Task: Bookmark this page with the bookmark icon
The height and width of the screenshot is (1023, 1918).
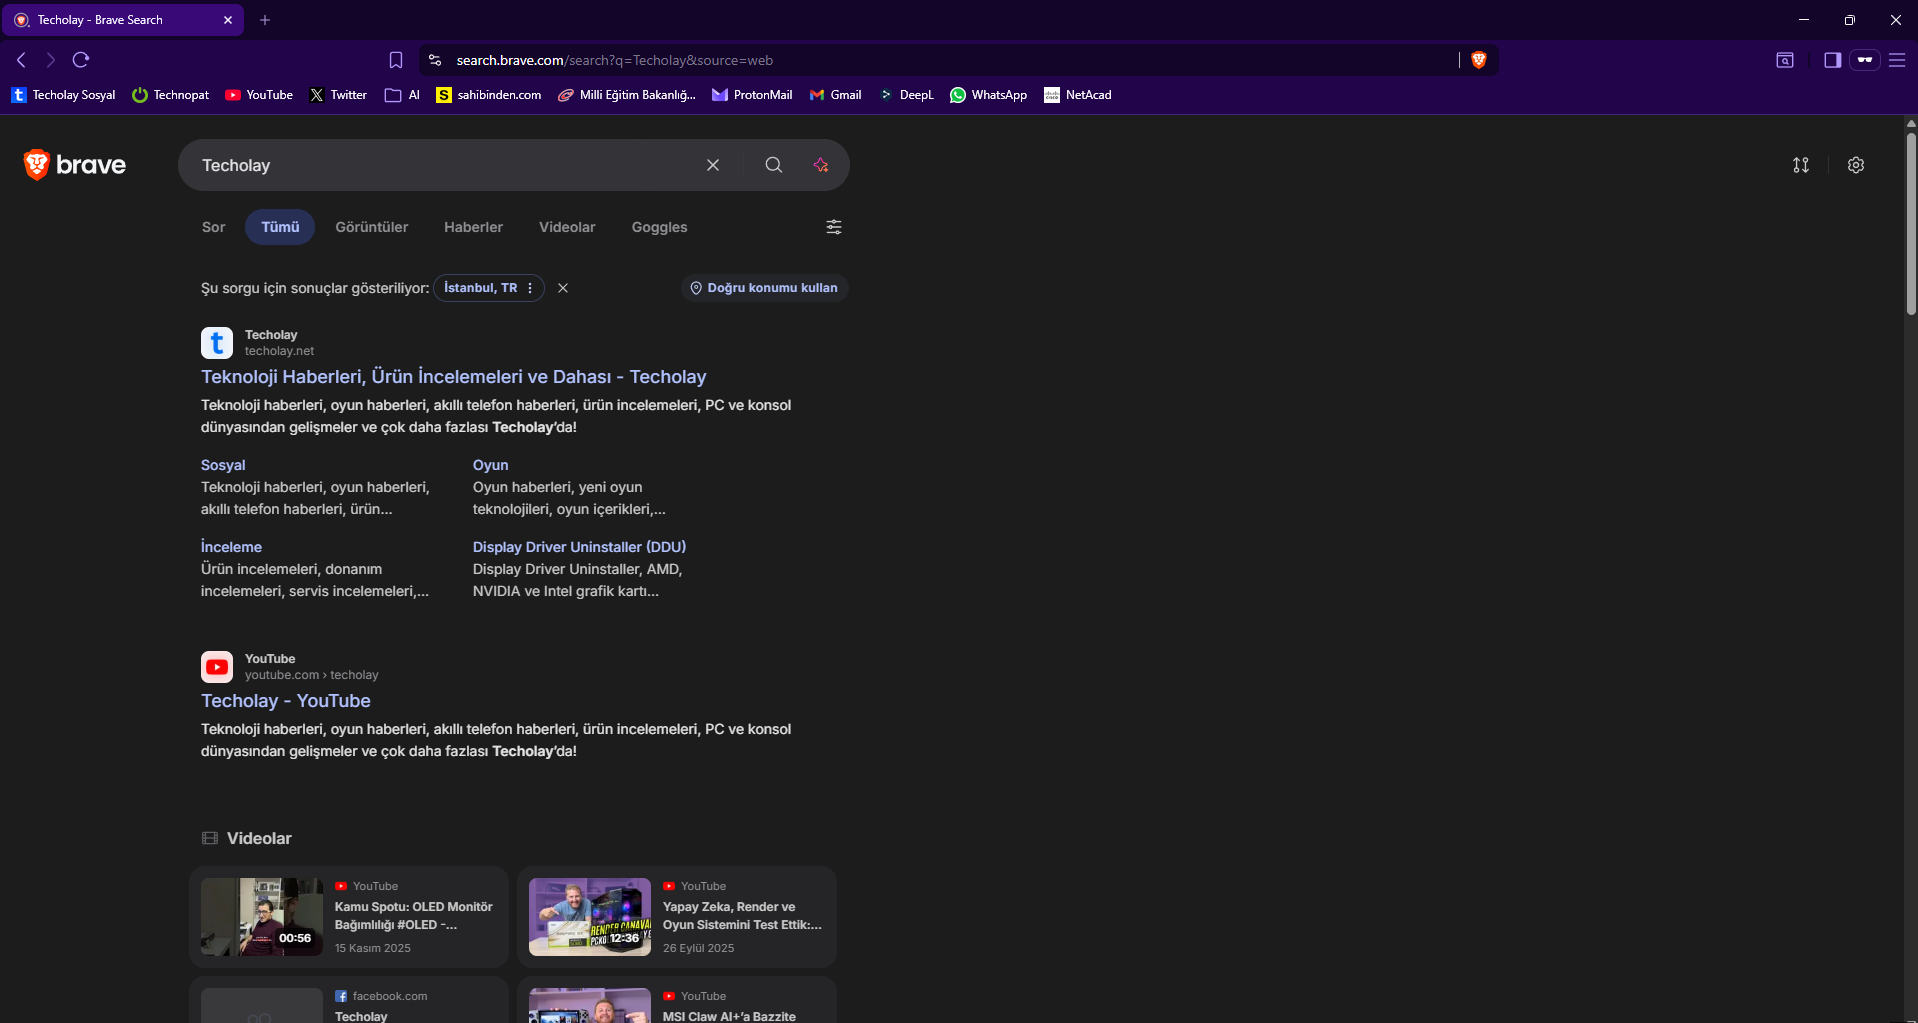Action: click(396, 60)
